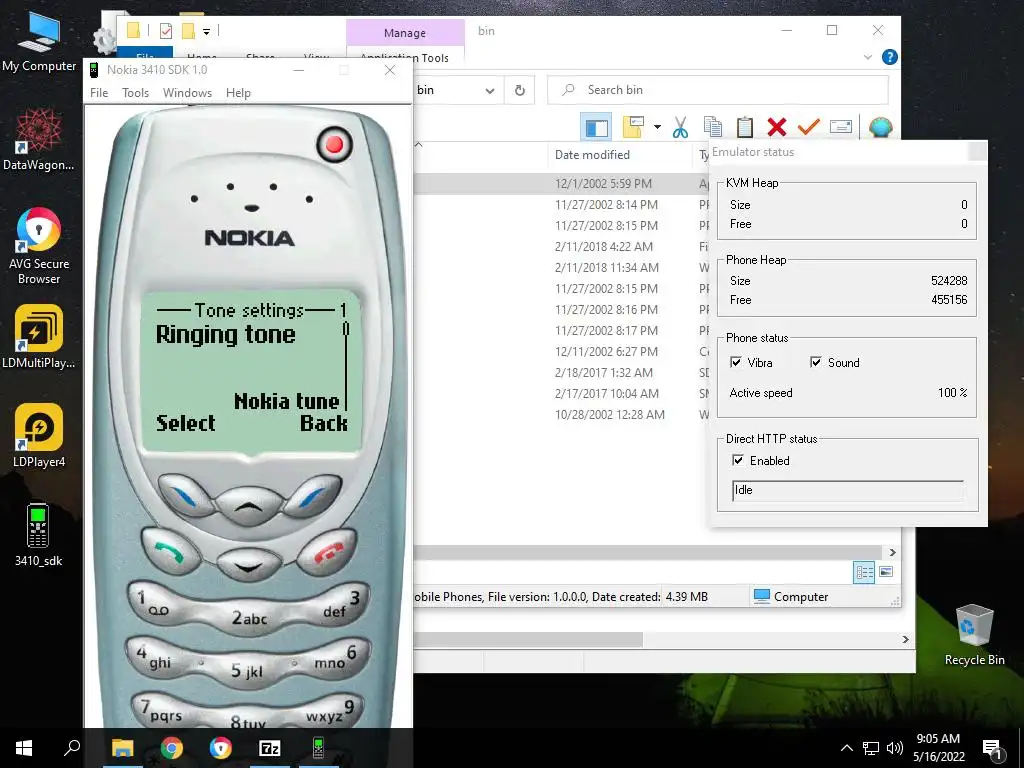Expand the Explorer ribbon chevron
Viewport: 1024px width, 768px height.
[x=868, y=57]
